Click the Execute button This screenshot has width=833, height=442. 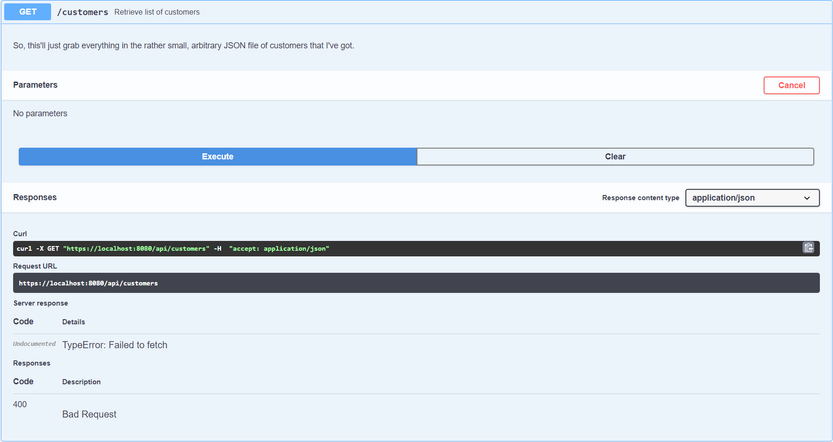coord(217,157)
